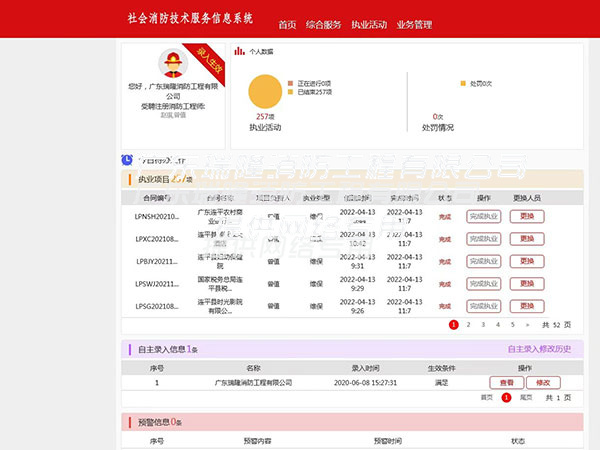Click 查看 button for 广东瑞隆消防工程有限公司
The image size is (600, 450).
click(x=506, y=382)
